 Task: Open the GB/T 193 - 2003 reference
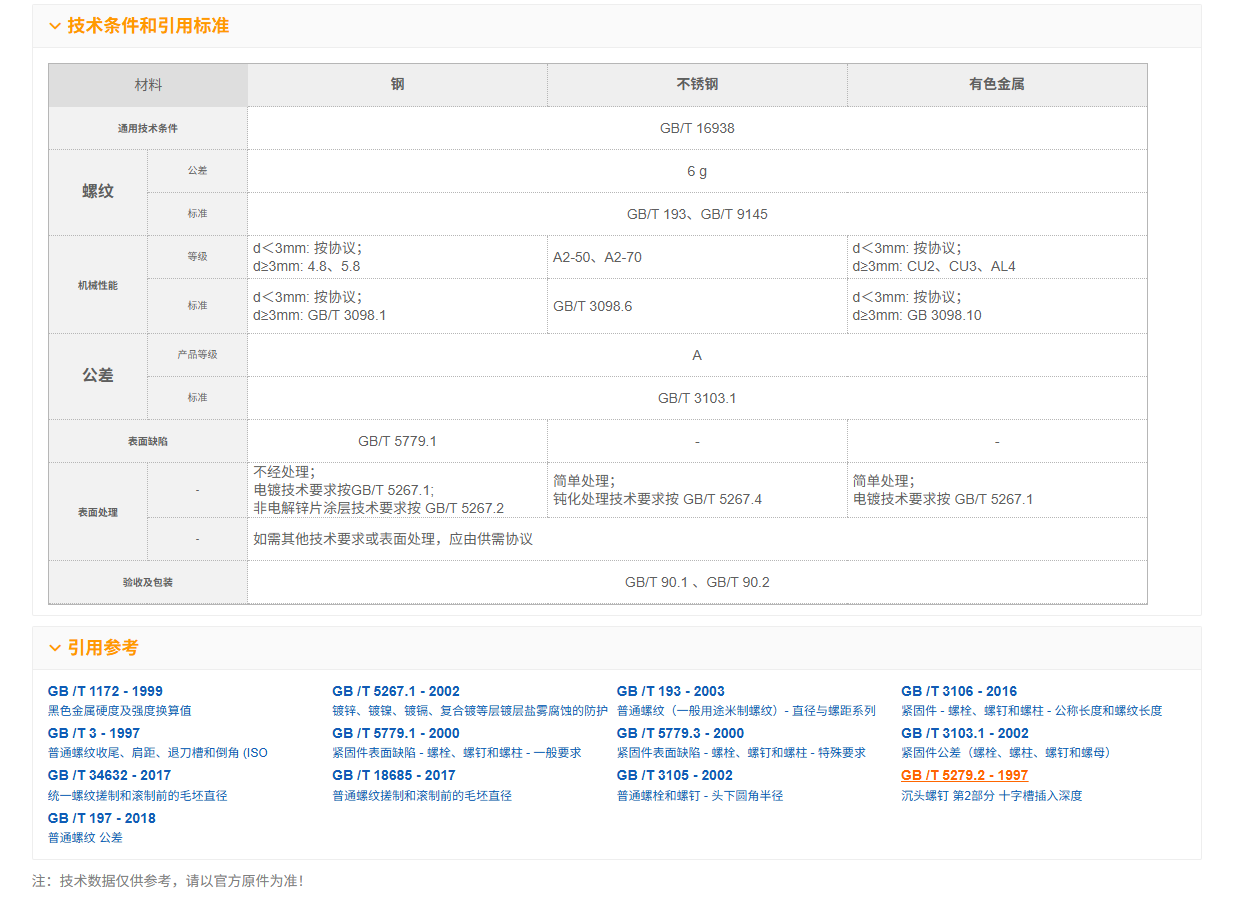[x=670, y=691]
